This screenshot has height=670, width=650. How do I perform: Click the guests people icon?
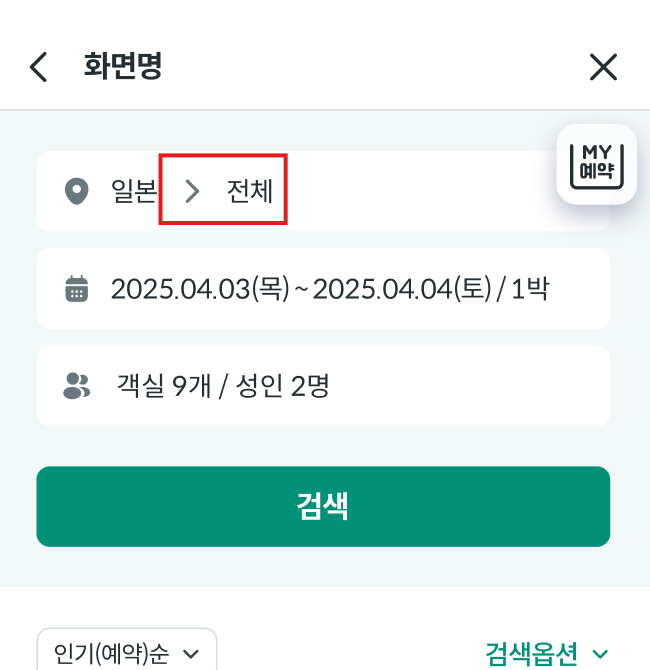point(76,386)
